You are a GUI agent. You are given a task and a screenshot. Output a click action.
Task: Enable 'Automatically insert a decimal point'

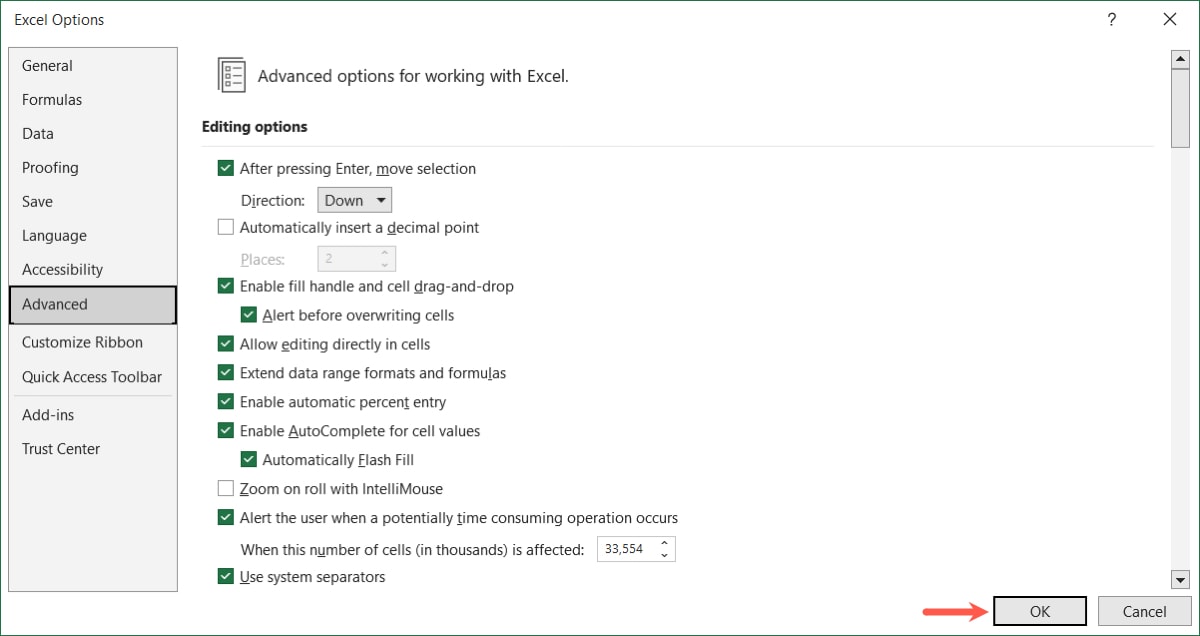225,227
